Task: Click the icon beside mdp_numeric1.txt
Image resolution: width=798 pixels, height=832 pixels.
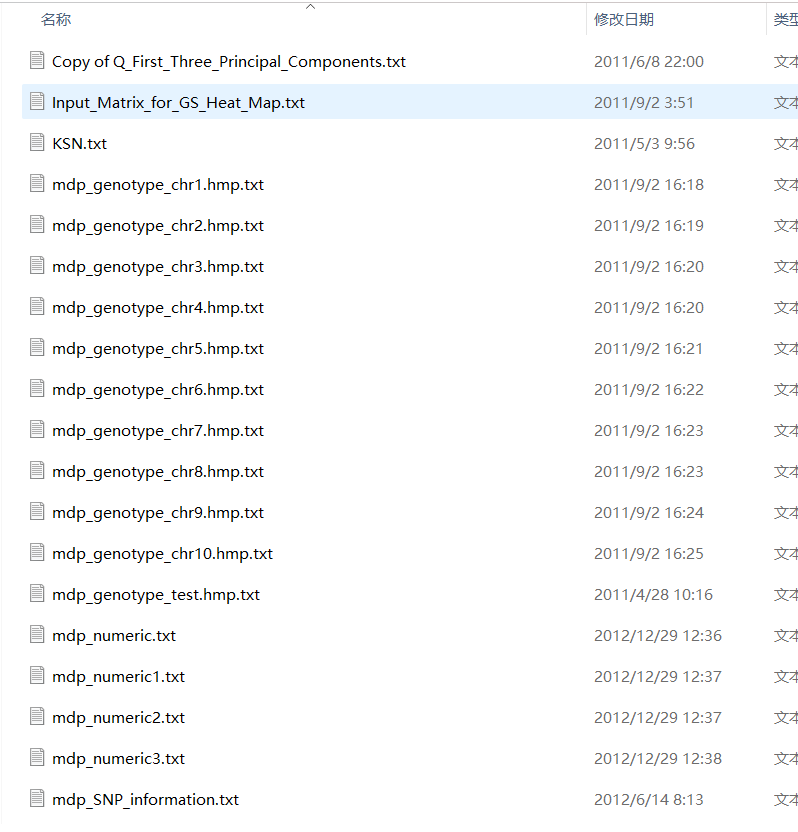Action: (37, 675)
